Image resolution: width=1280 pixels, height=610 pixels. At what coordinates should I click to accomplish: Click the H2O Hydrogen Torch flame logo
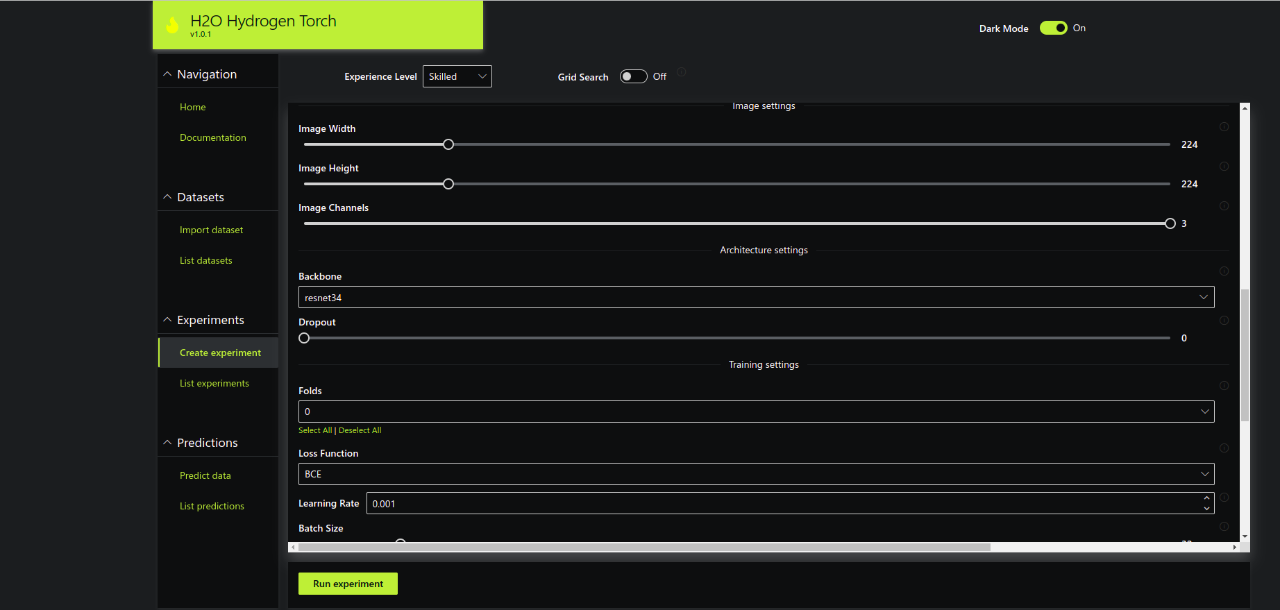point(172,25)
